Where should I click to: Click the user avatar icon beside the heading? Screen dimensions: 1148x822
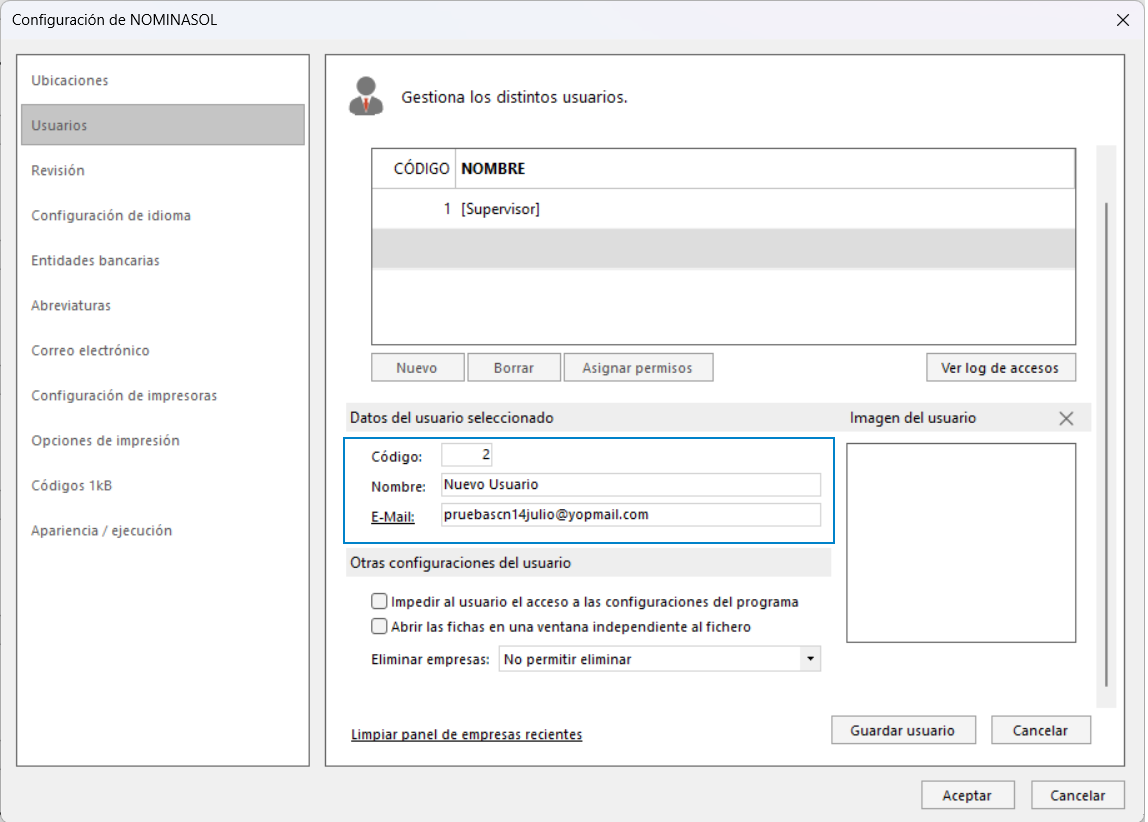(x=366, y=96)
